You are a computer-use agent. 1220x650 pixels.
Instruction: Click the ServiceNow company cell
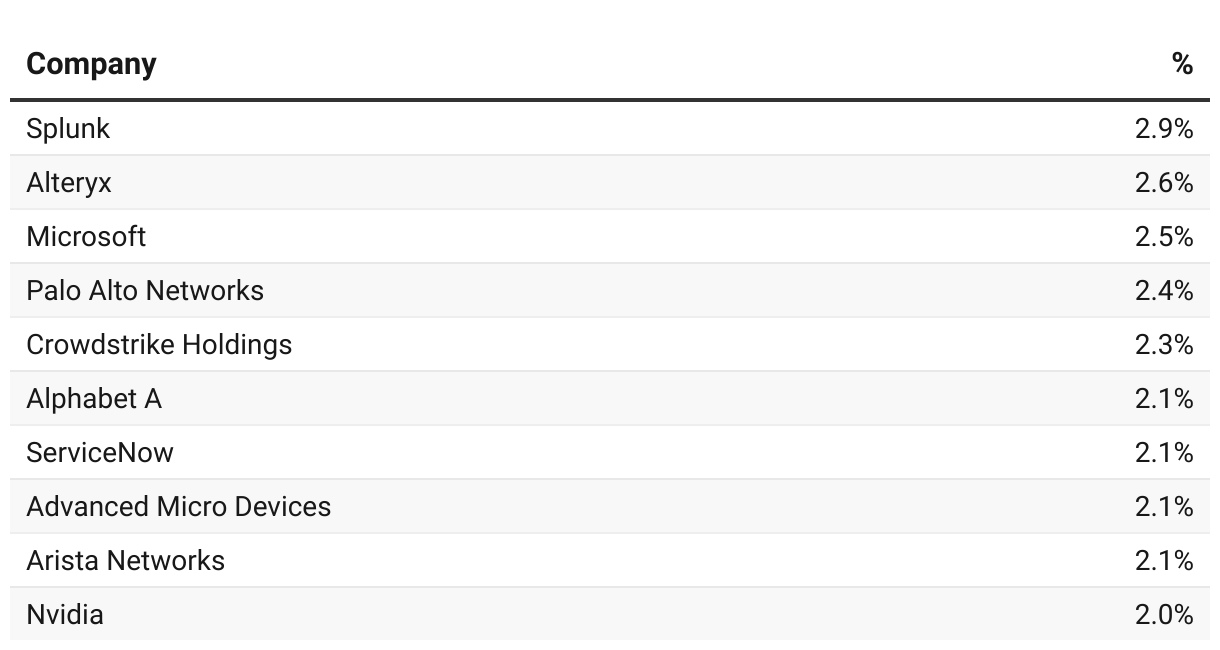point(100,453)
